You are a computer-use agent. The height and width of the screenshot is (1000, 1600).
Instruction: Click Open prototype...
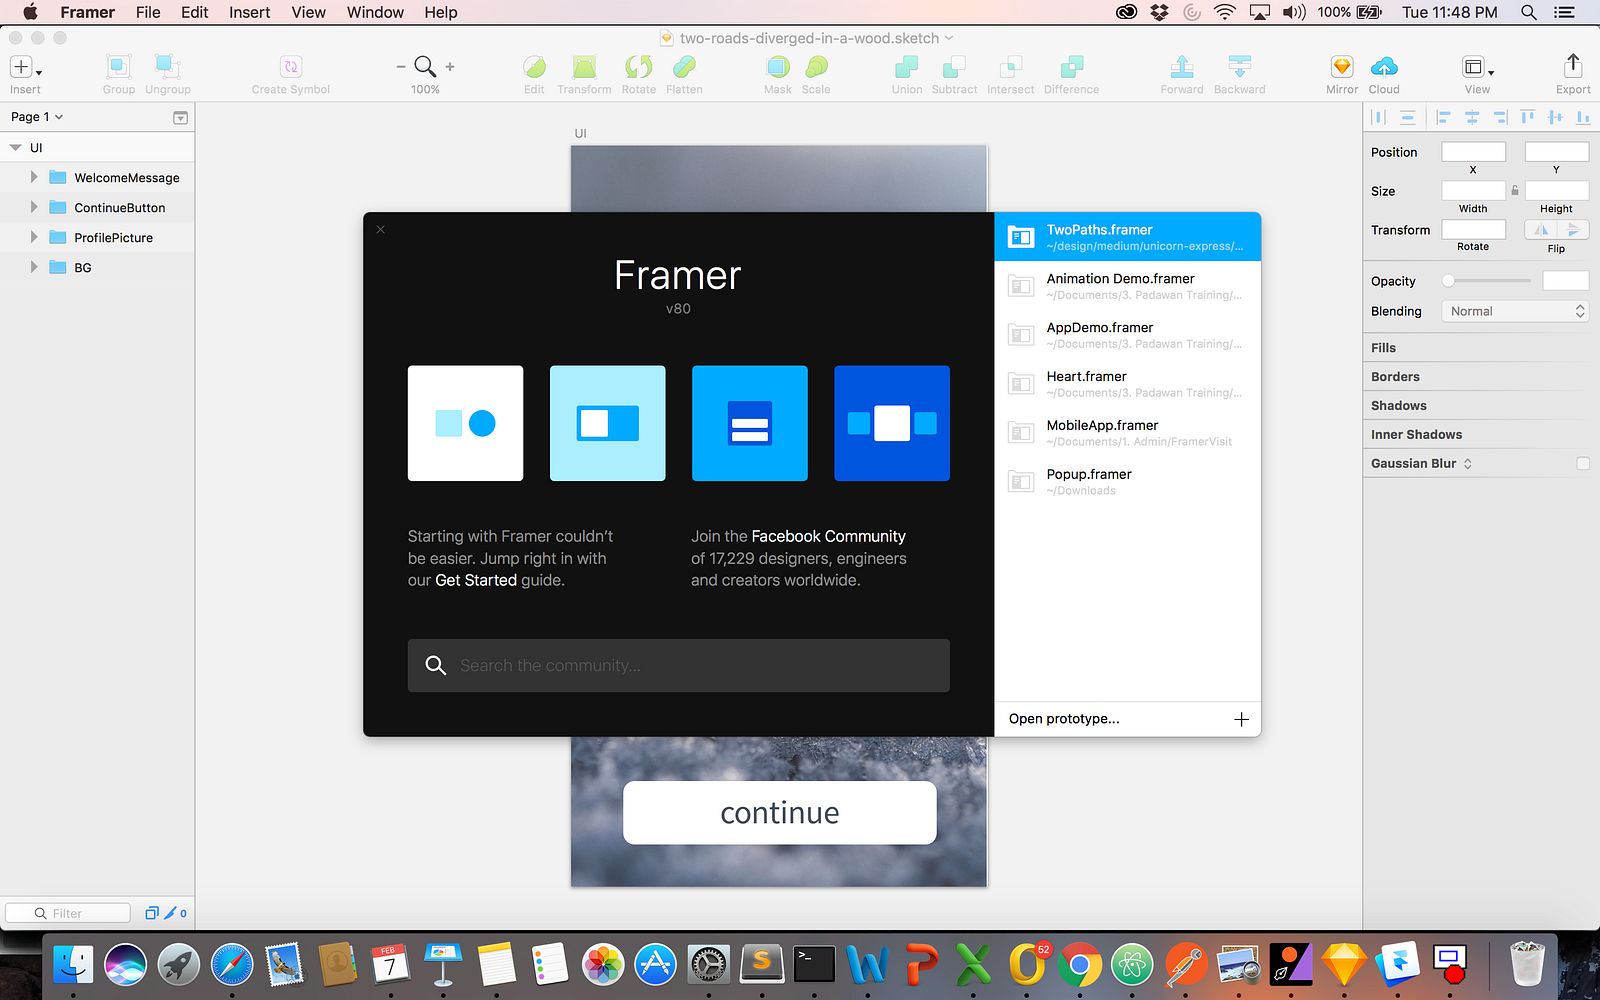(x=1064, y=719)
